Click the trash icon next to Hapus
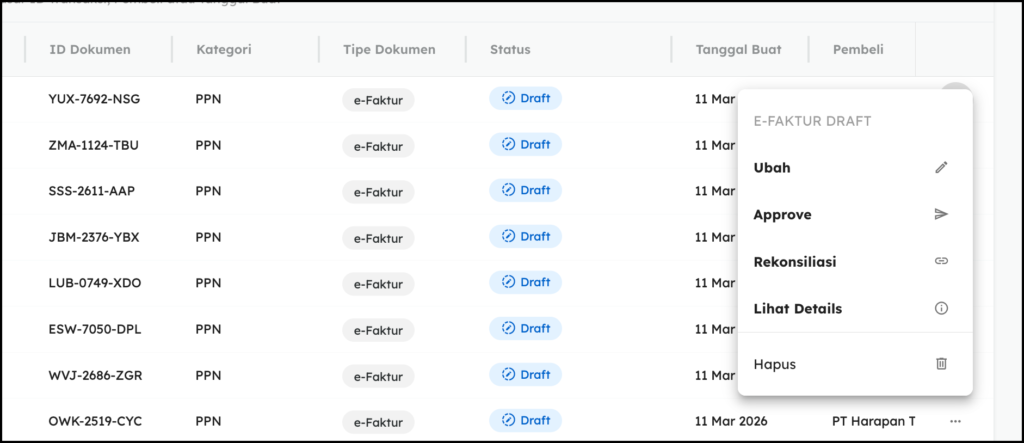Viewport: 1024px width, 443px height. [940, 364]
